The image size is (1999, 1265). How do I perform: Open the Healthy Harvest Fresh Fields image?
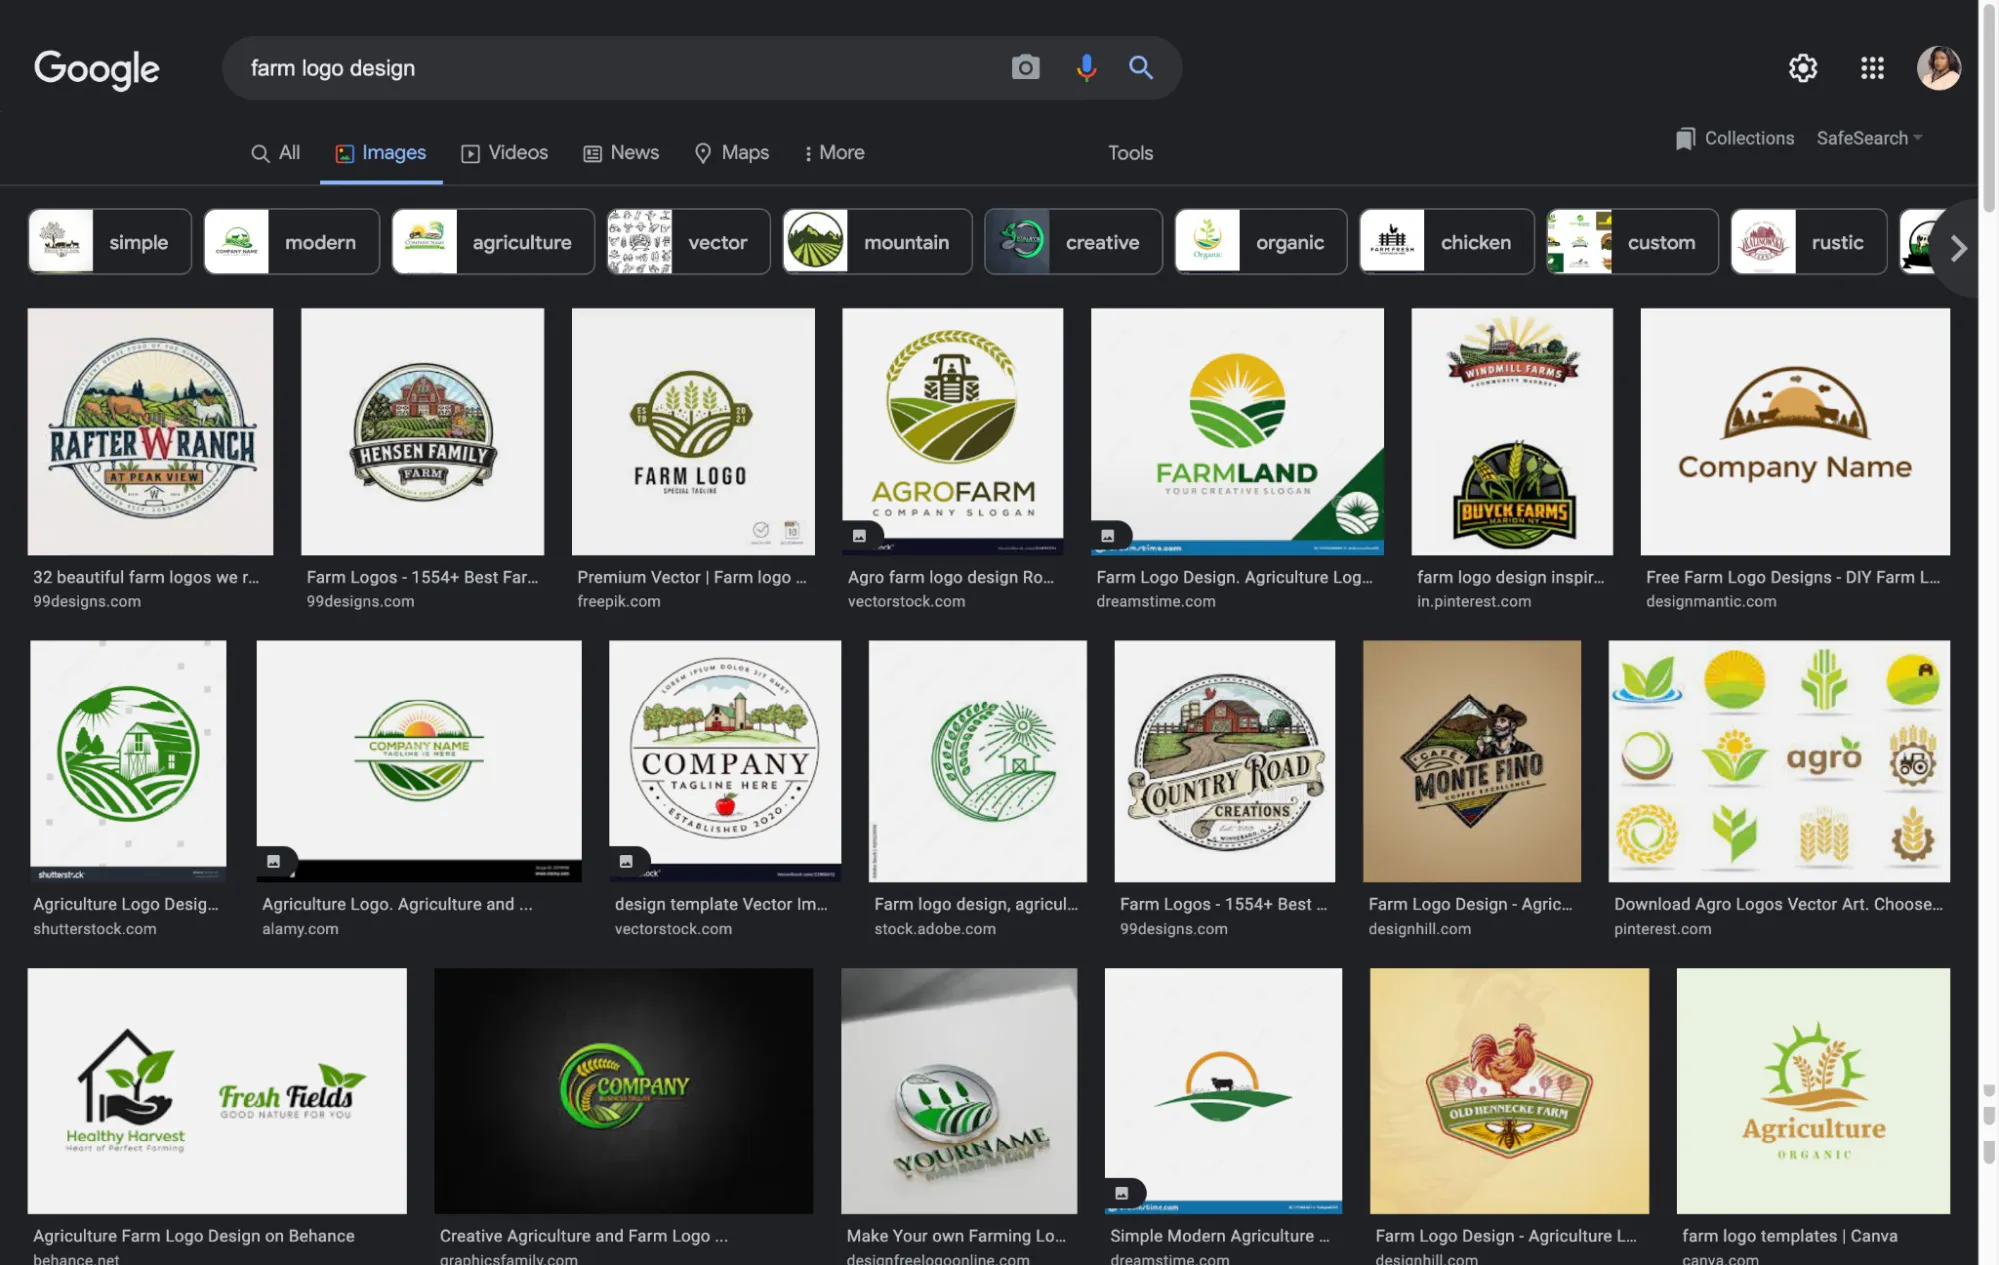217,1091
